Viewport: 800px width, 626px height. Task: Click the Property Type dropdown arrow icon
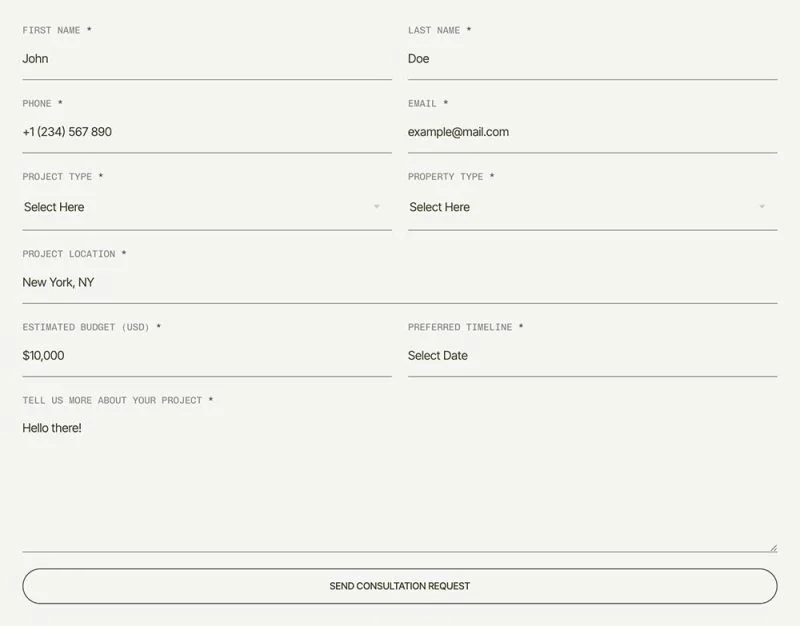[762, 207]
